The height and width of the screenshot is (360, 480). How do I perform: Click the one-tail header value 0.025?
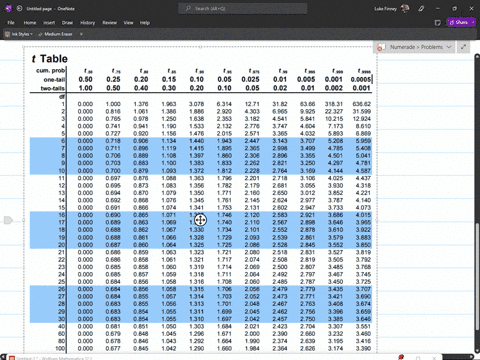(250, 79)
